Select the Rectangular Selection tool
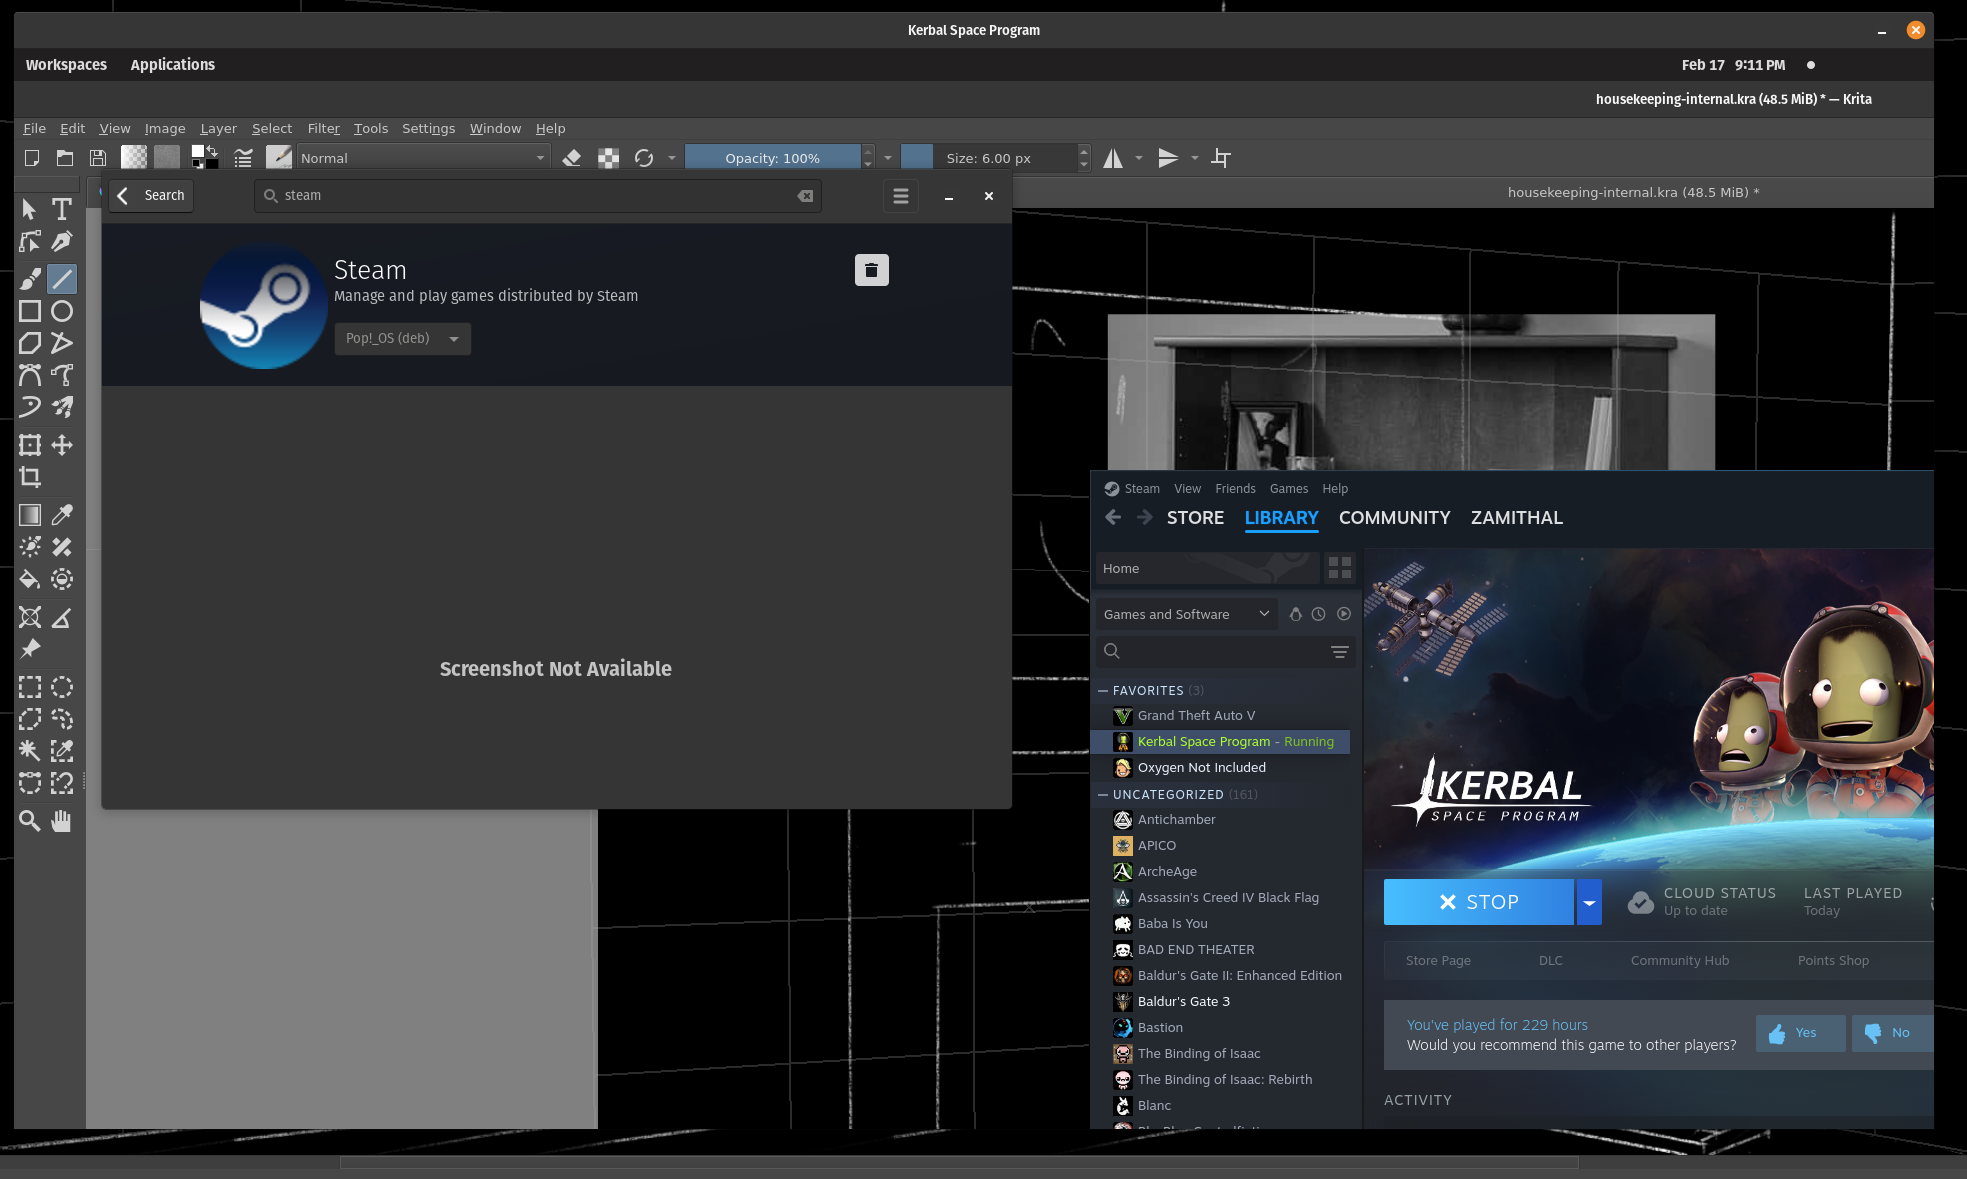The width and height of the screenshot is (1967, 1179). (x=30, y=687)
